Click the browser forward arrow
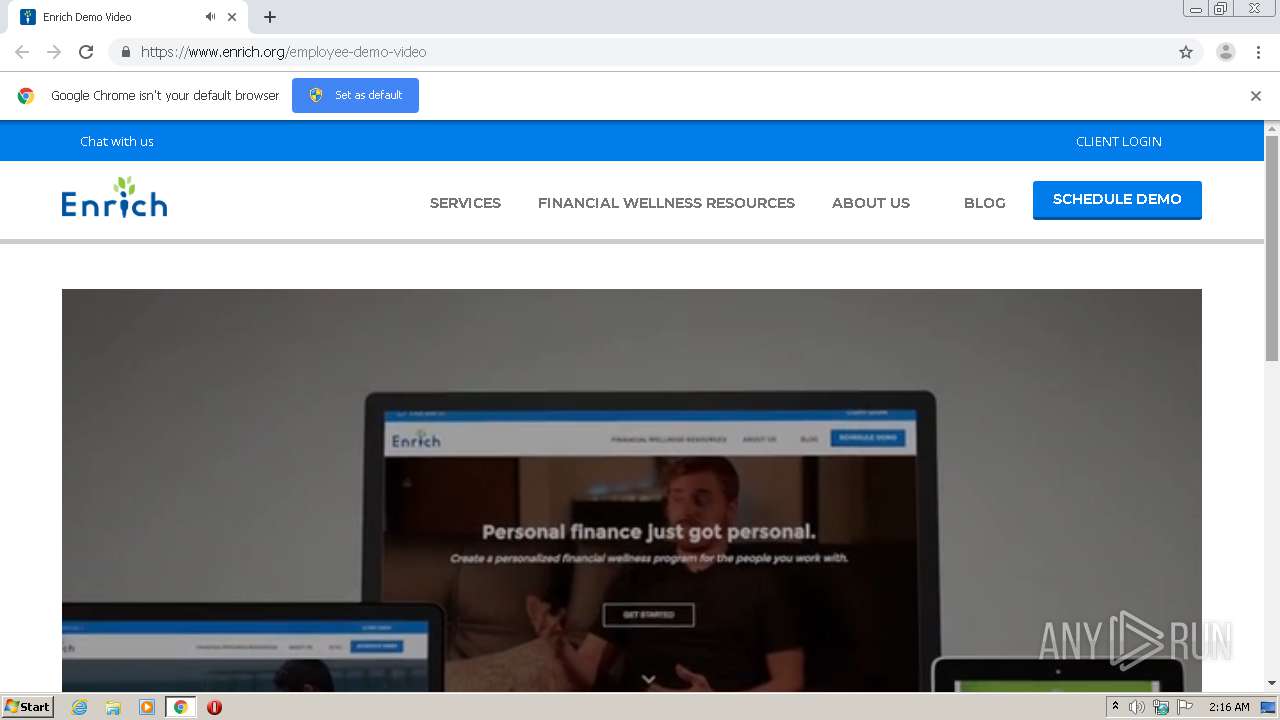The height and width of the screenshot is (720, 1280). [x=54, y=52]
